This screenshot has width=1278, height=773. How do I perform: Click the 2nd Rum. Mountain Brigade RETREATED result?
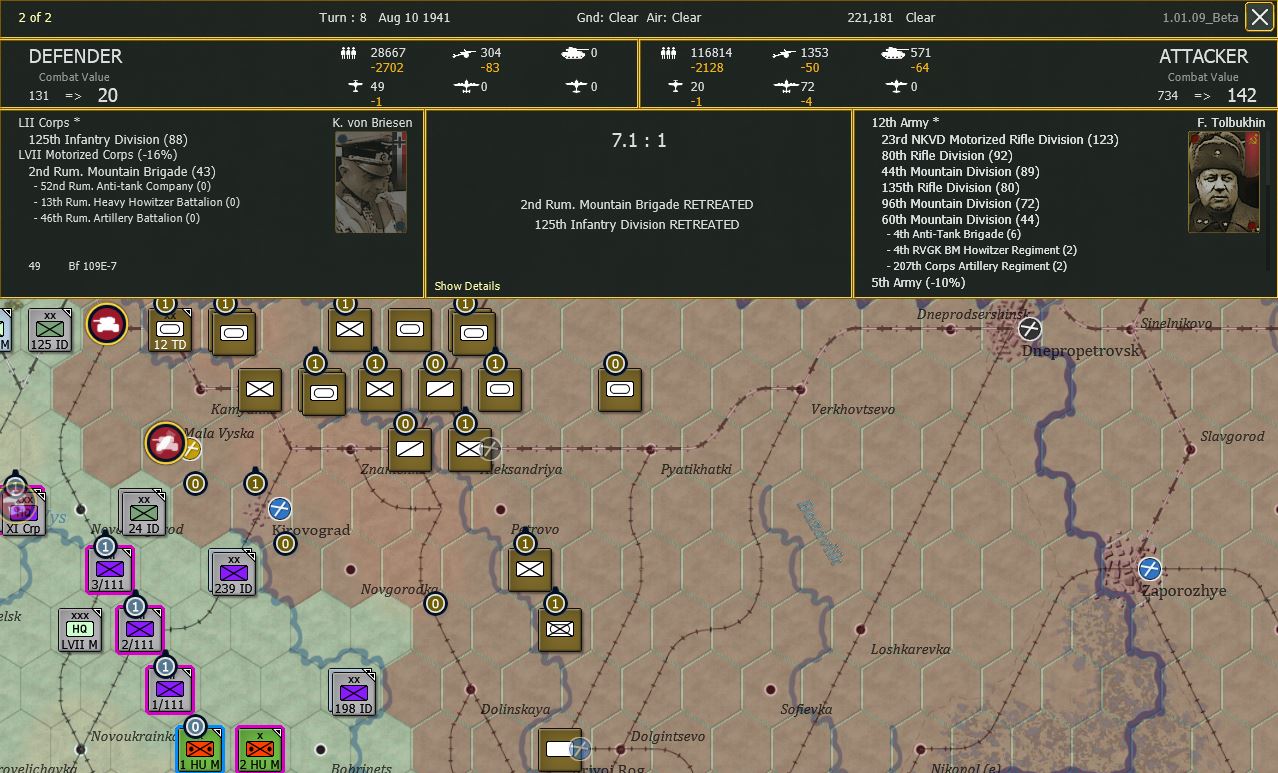point(637,205)
